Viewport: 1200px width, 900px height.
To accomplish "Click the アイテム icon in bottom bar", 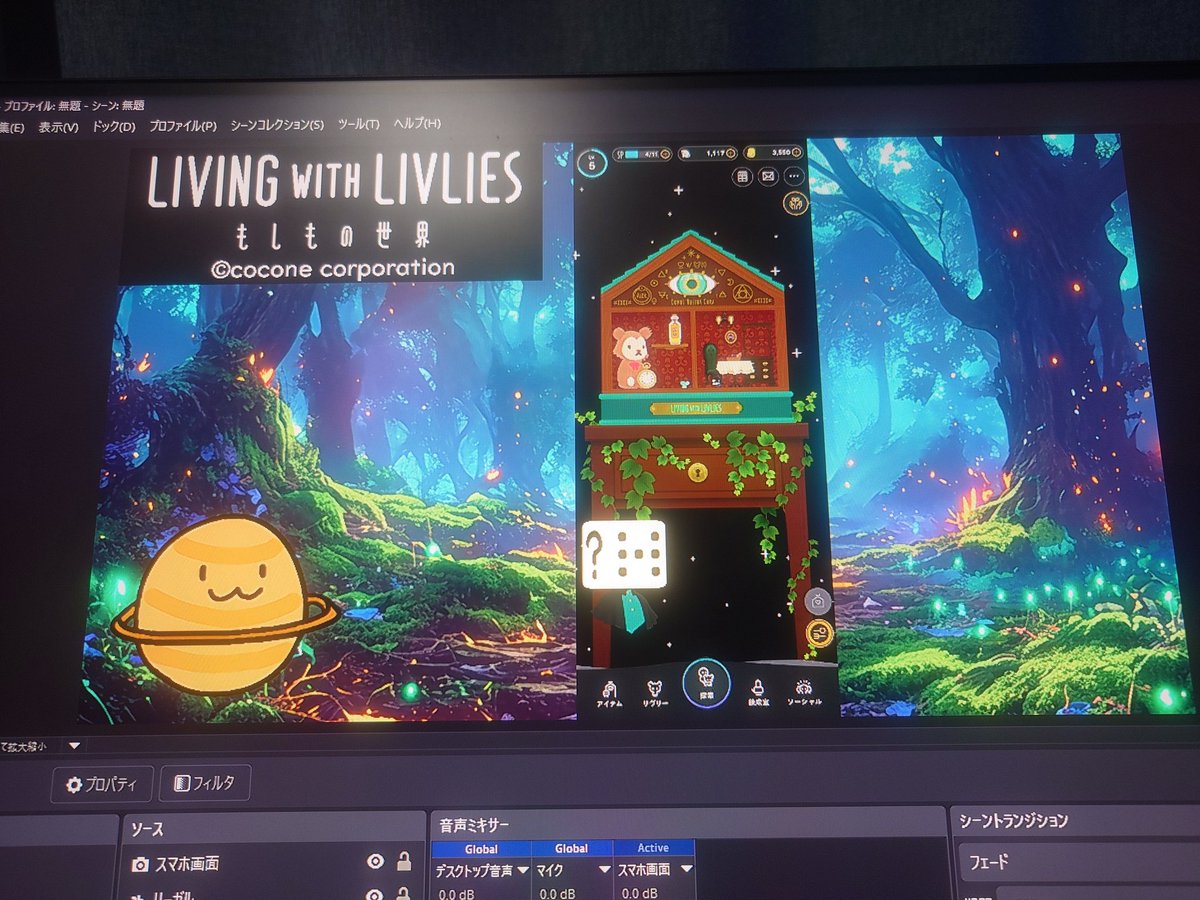I will pyautogui.click(x=609, y=692).
